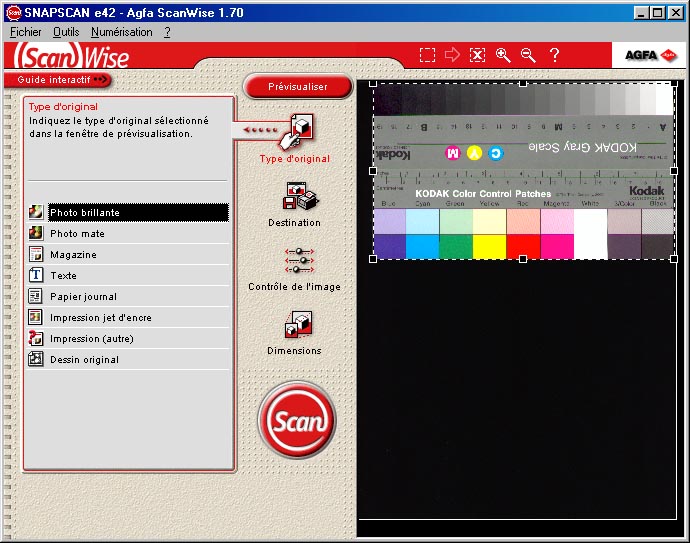Select Texte original type
Screen dimensions: 690x543
[138, 275]
